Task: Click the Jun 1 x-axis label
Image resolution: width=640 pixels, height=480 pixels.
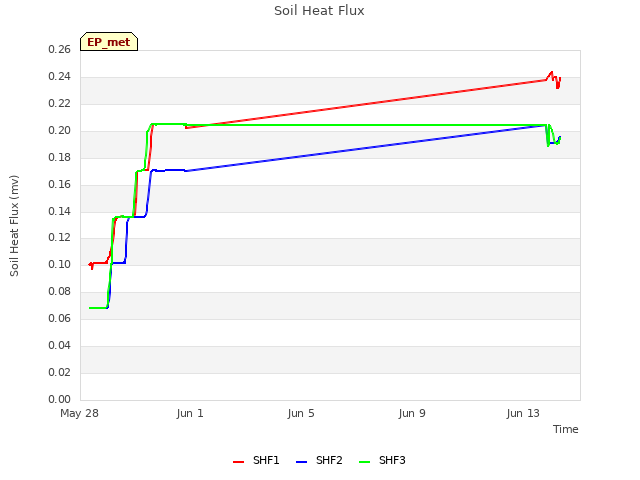Action: 190,413
